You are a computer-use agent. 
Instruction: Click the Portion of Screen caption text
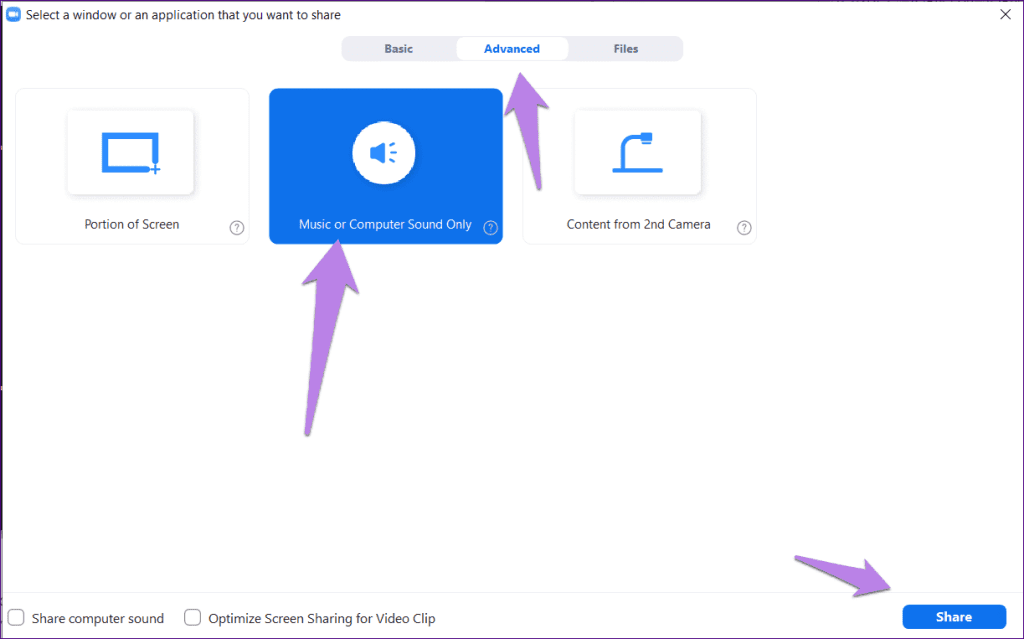click(x=131, y=224)
